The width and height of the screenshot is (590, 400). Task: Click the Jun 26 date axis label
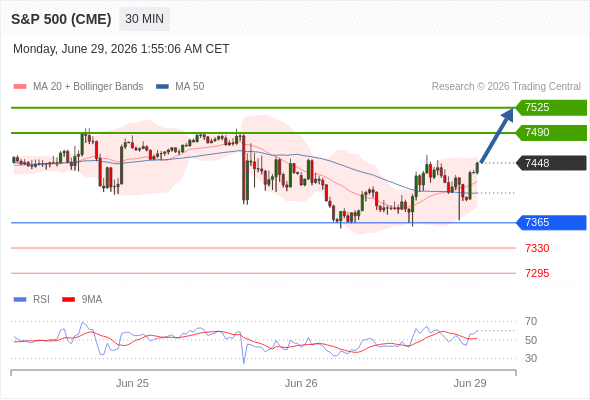[301, 383]
